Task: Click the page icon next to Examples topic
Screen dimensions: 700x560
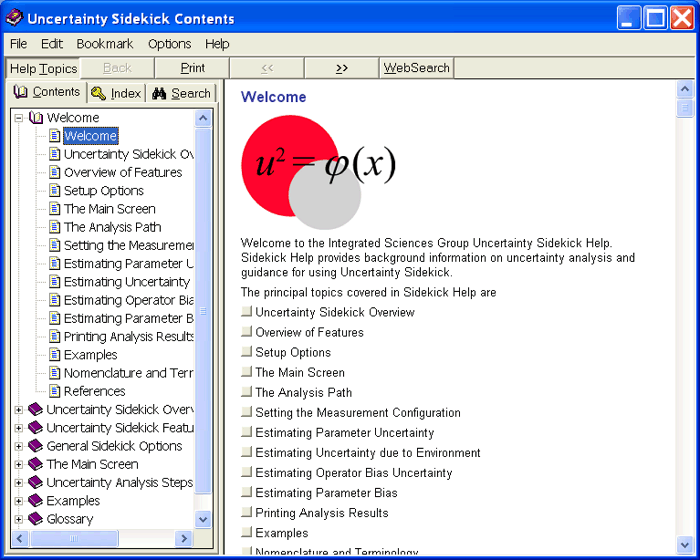Action: (x=54, y=355)
